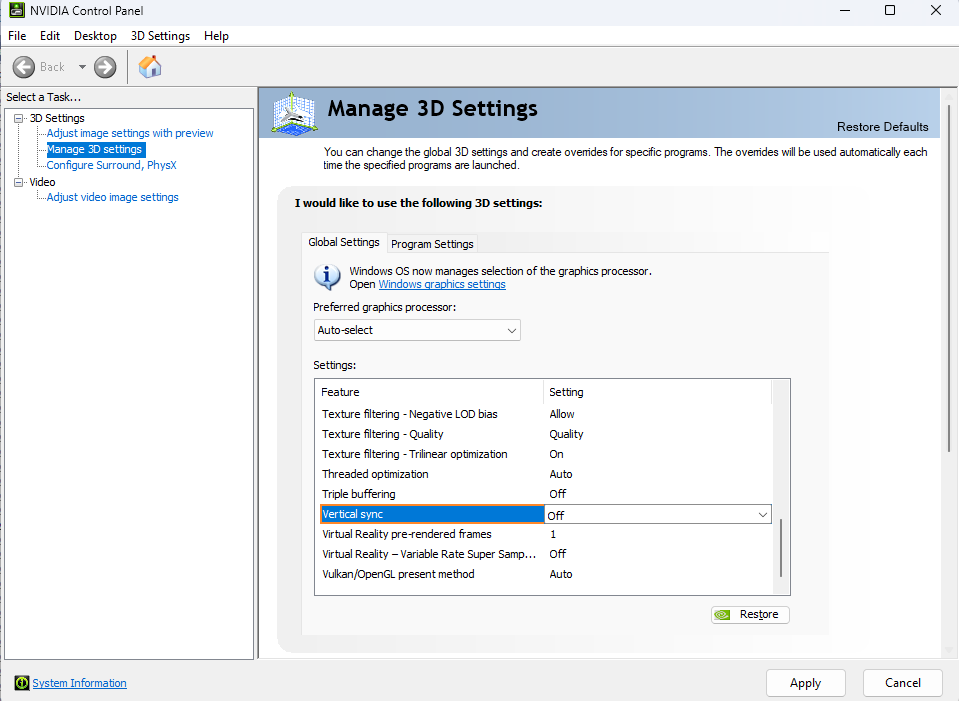Image resolution: width=959 pixels, height=701 pixels.
Task: Open the Vertical sync setting dropdown
Action: tap(763, 514)
